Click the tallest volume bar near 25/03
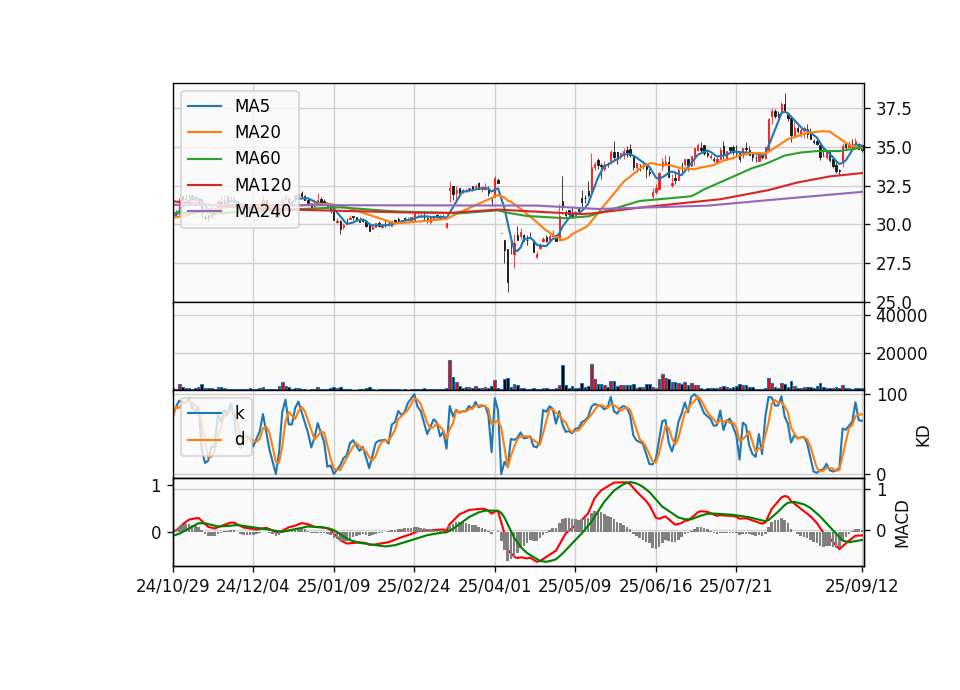The image size is (960, 690). [450, 375]
